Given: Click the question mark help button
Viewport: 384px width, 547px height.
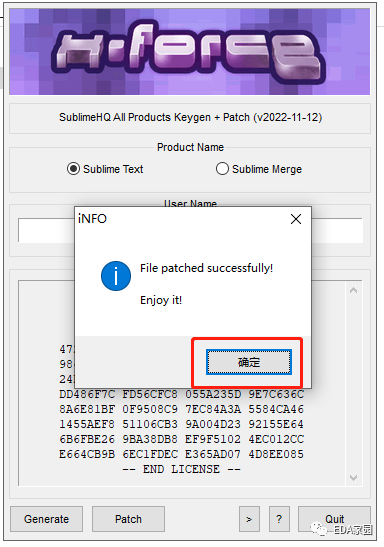Looking at the screenshot, I should tap(279, 519).
